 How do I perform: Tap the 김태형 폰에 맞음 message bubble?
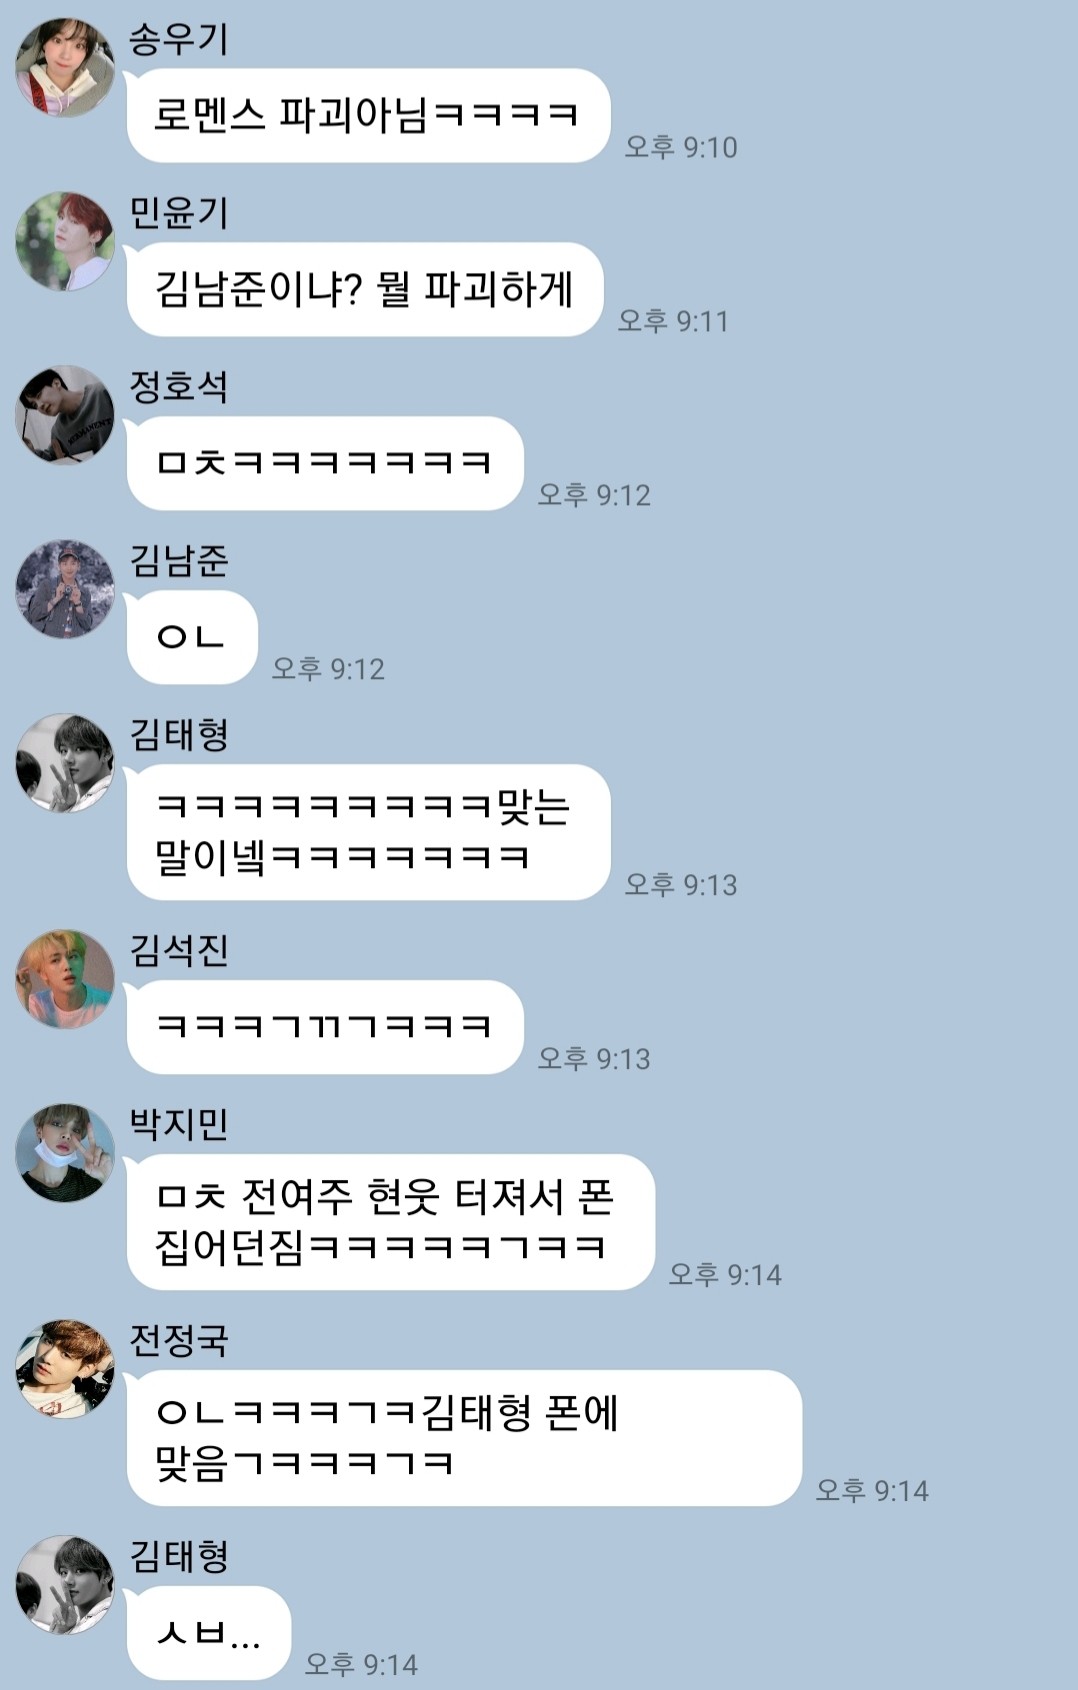464,1438
